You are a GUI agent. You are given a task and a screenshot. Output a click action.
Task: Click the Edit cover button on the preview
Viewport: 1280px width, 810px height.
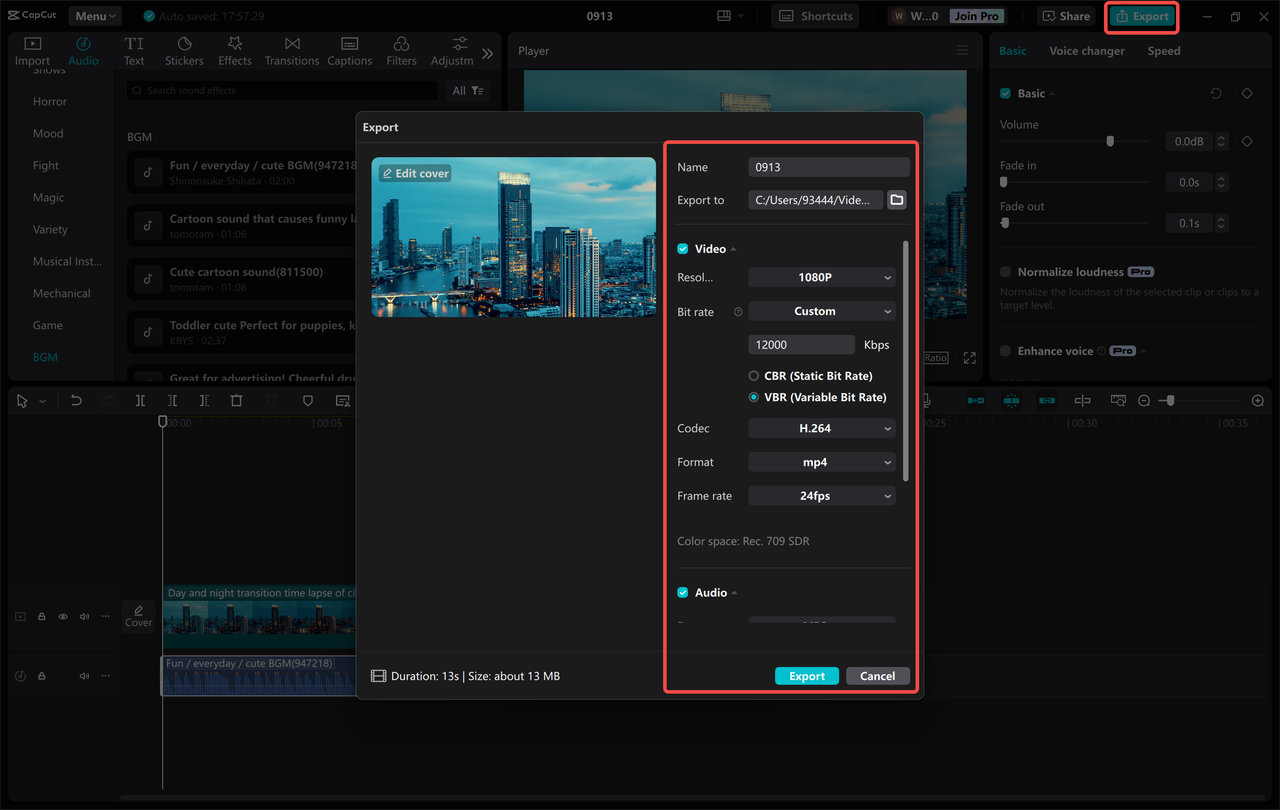414,172
